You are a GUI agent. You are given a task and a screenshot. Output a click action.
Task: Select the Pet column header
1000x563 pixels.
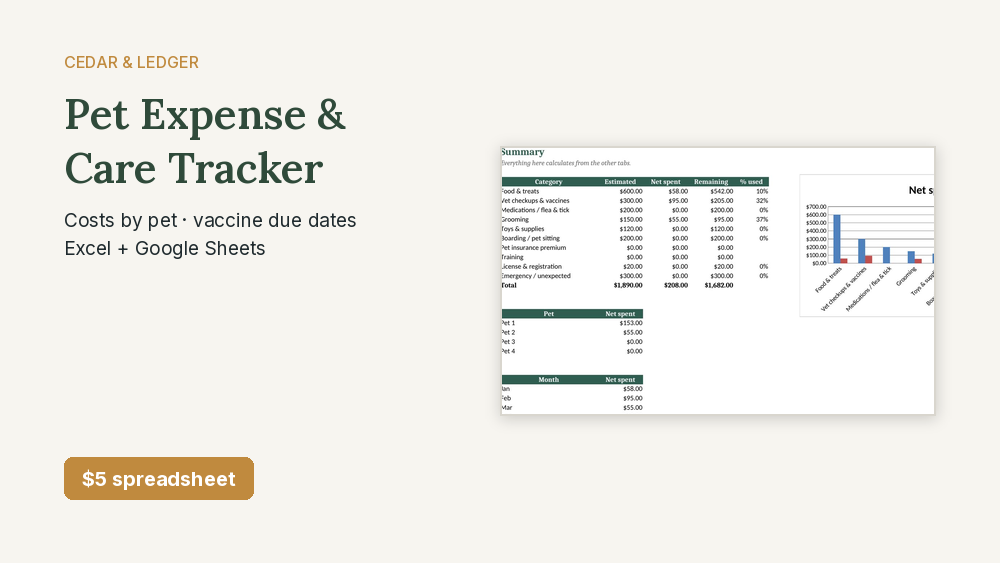tap(548, 314)
